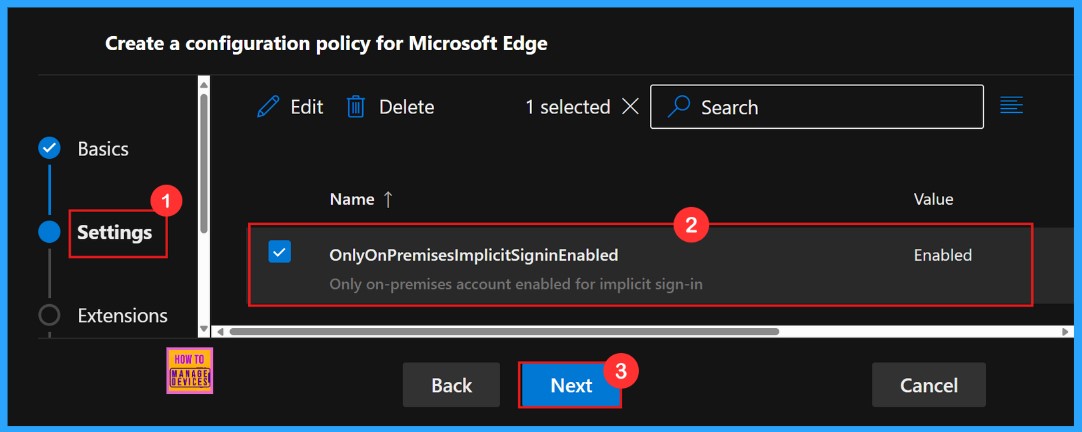Select the OnlyOnPremisesImplicitSigninEnabled policy name
Screen dimensions: 1082x432
click(473, 255)
